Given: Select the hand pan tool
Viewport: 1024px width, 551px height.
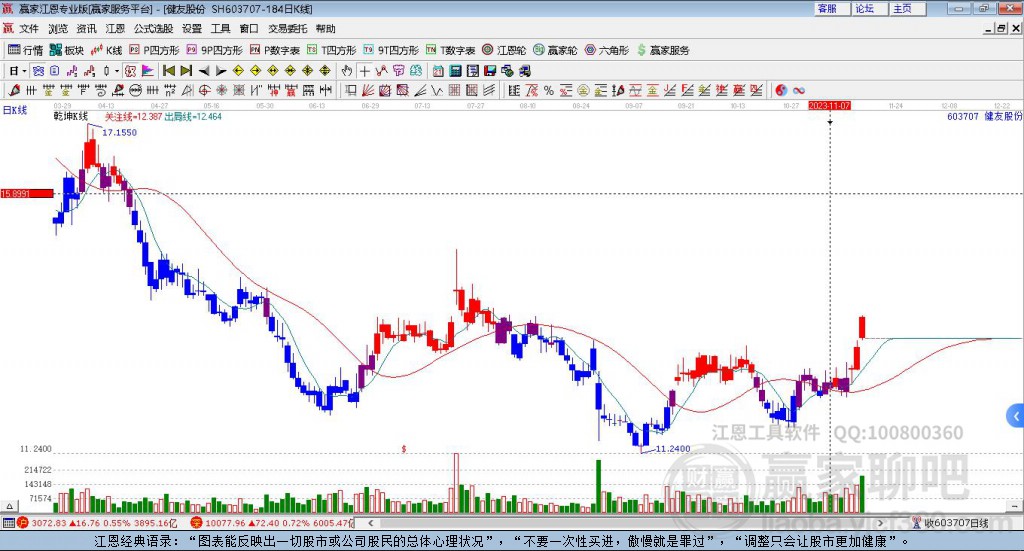Looking at the screenshot, I should (x=346, y=71).
